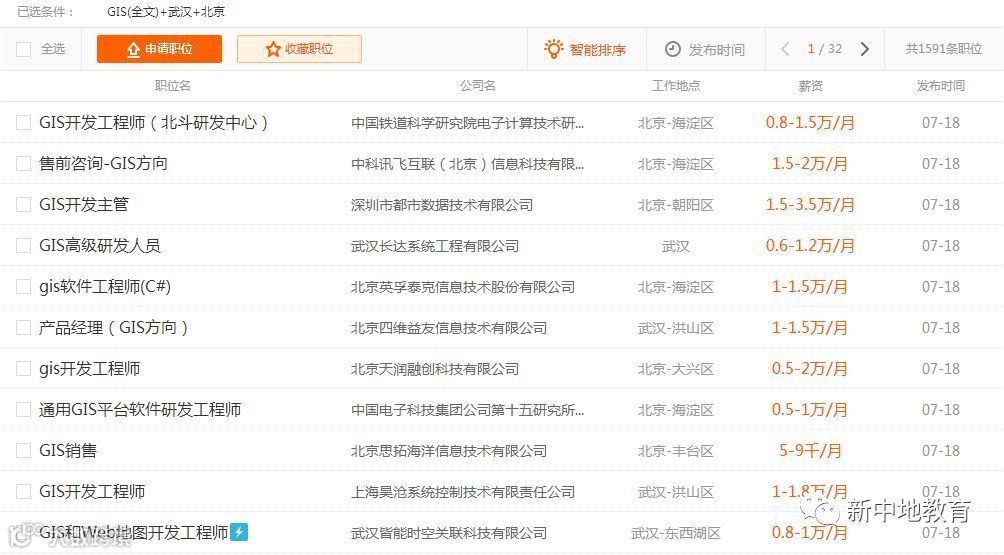This screenshot has width=1004, height=555.
Task: Check the box for gis软件工程师(C#)
Action: pos(24,286)
